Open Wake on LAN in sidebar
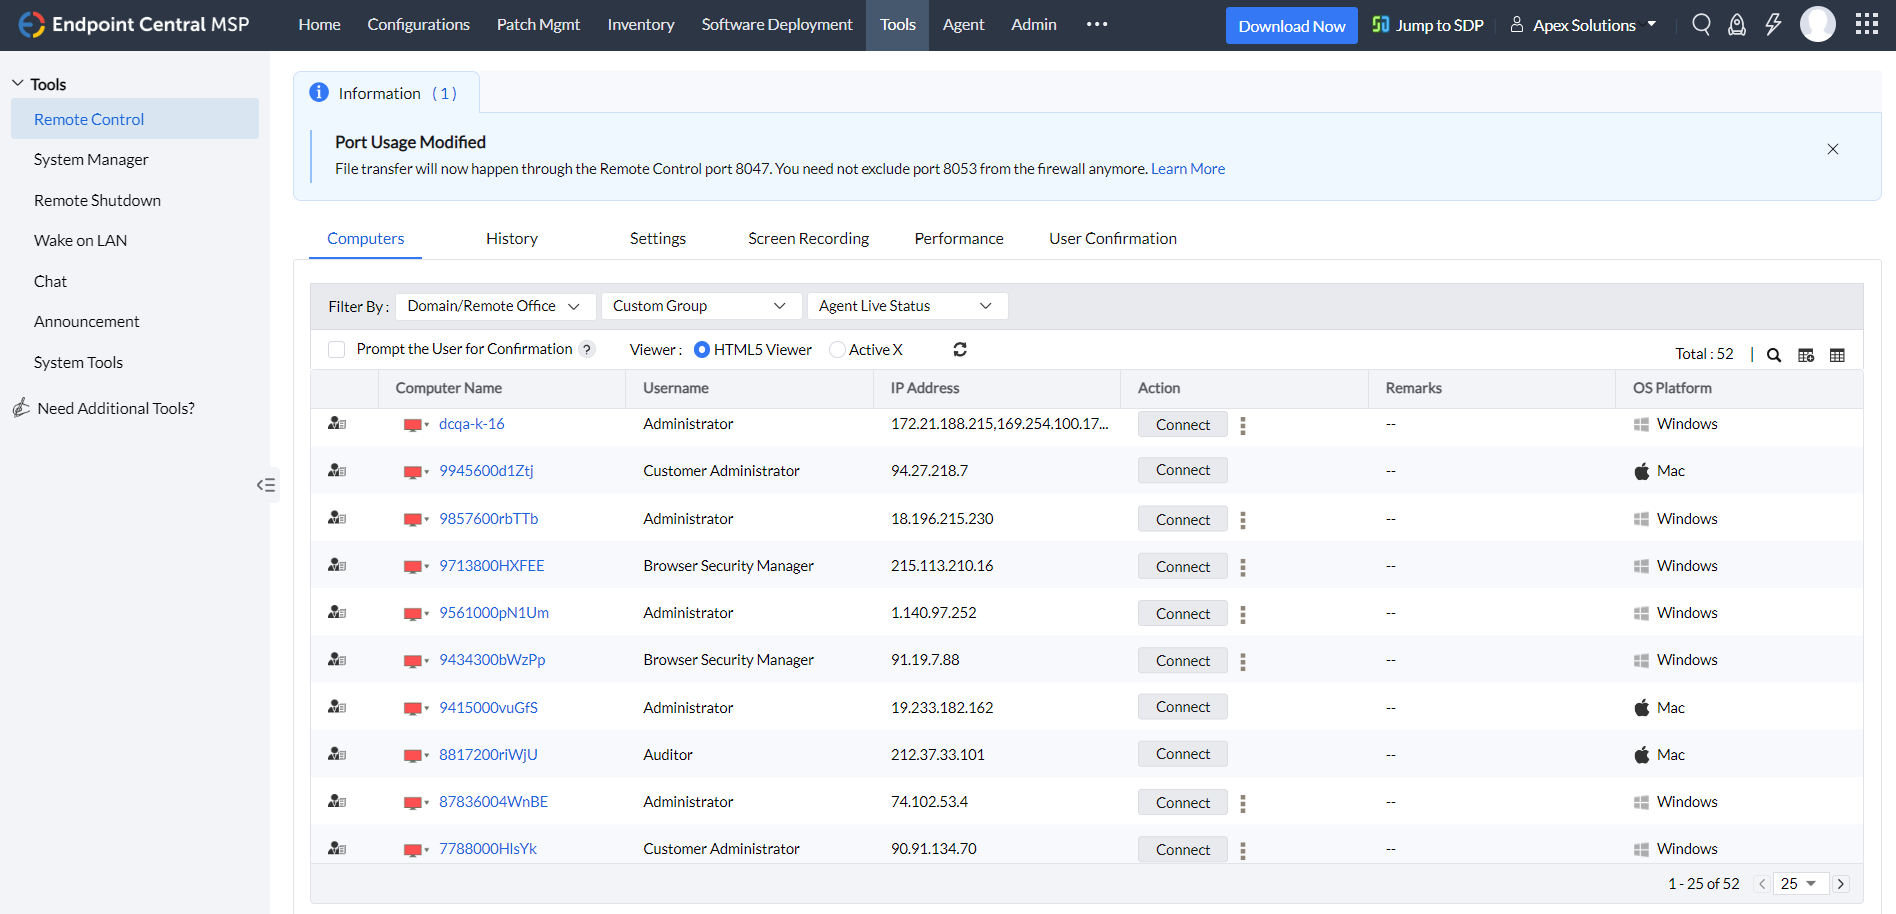1896x914 pixels. [80, 240]
